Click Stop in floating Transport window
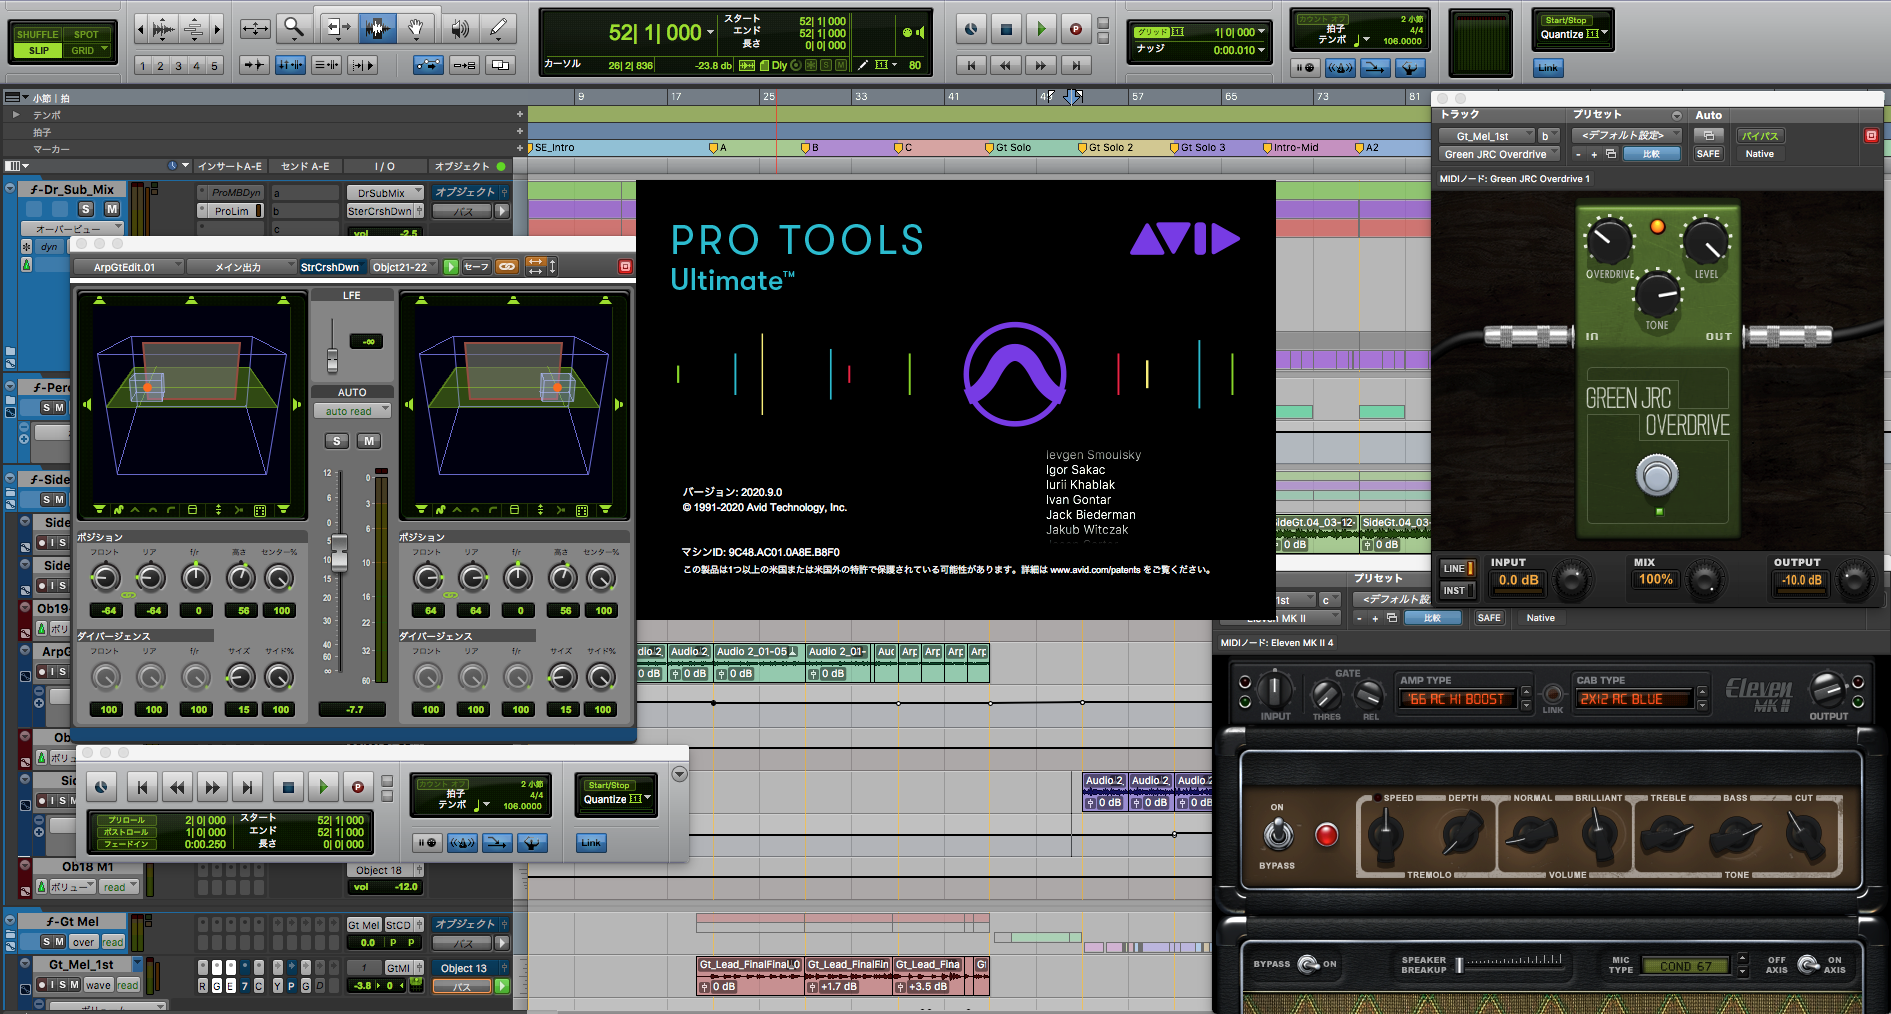The height and width of the screenshot is (1014, 1891). (x=288, y=788)
